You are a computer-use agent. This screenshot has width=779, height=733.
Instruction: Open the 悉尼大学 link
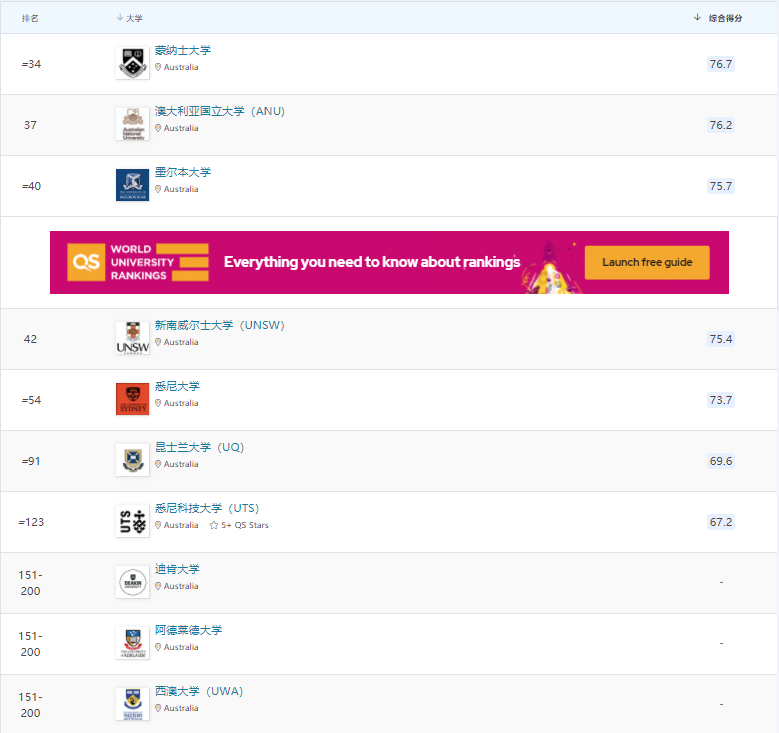click(177, 387)
